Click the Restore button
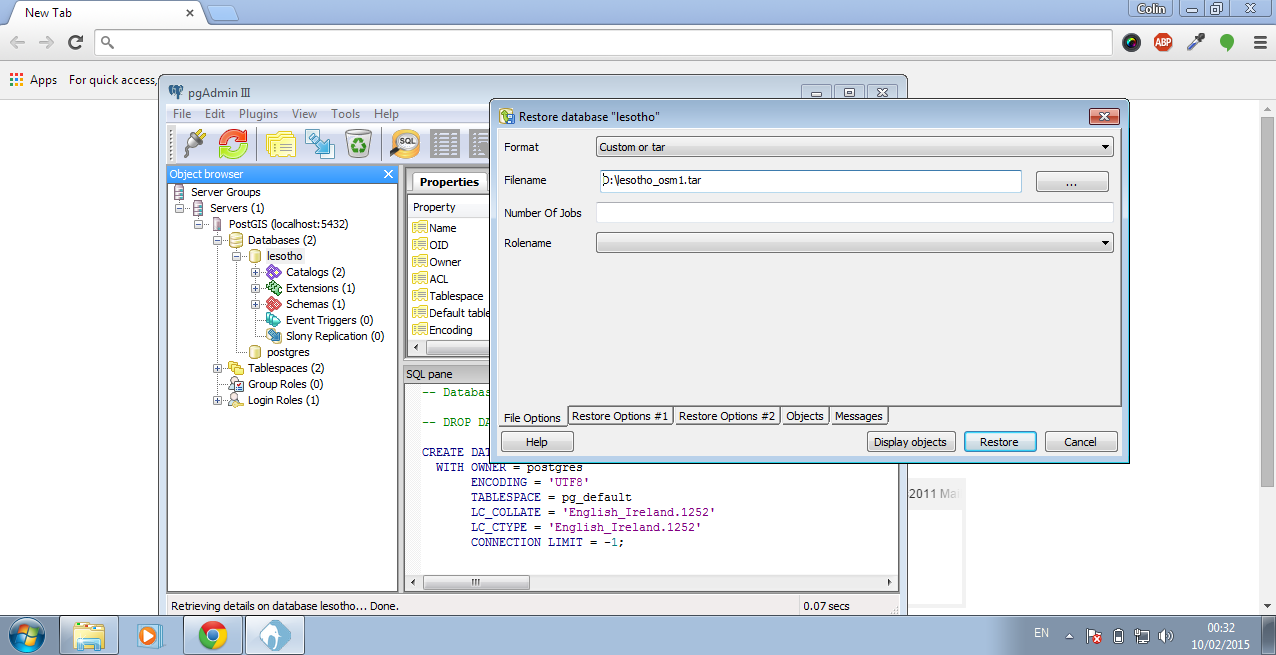The height and width of the screenshot is (655, 1276). click(999, 442)
